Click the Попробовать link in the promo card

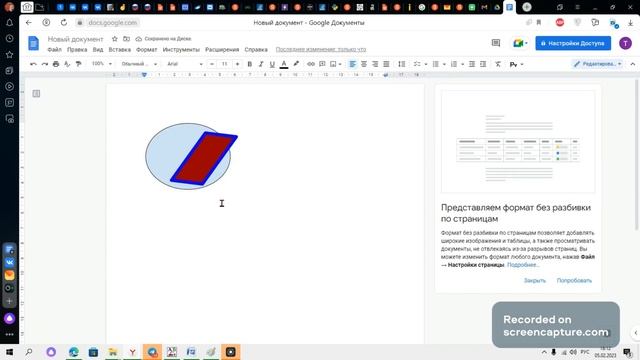pos(574,280)
